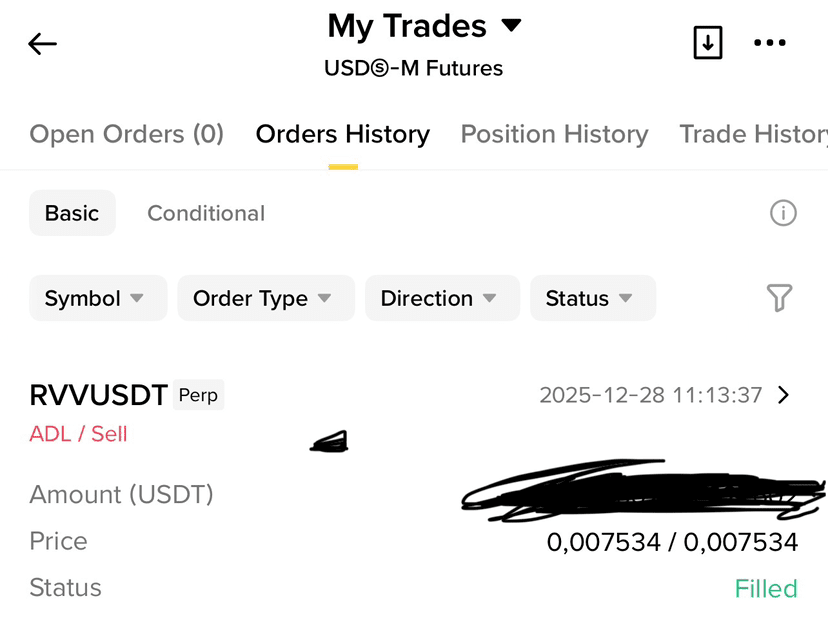Switch to Position History tab

[554, 134]
